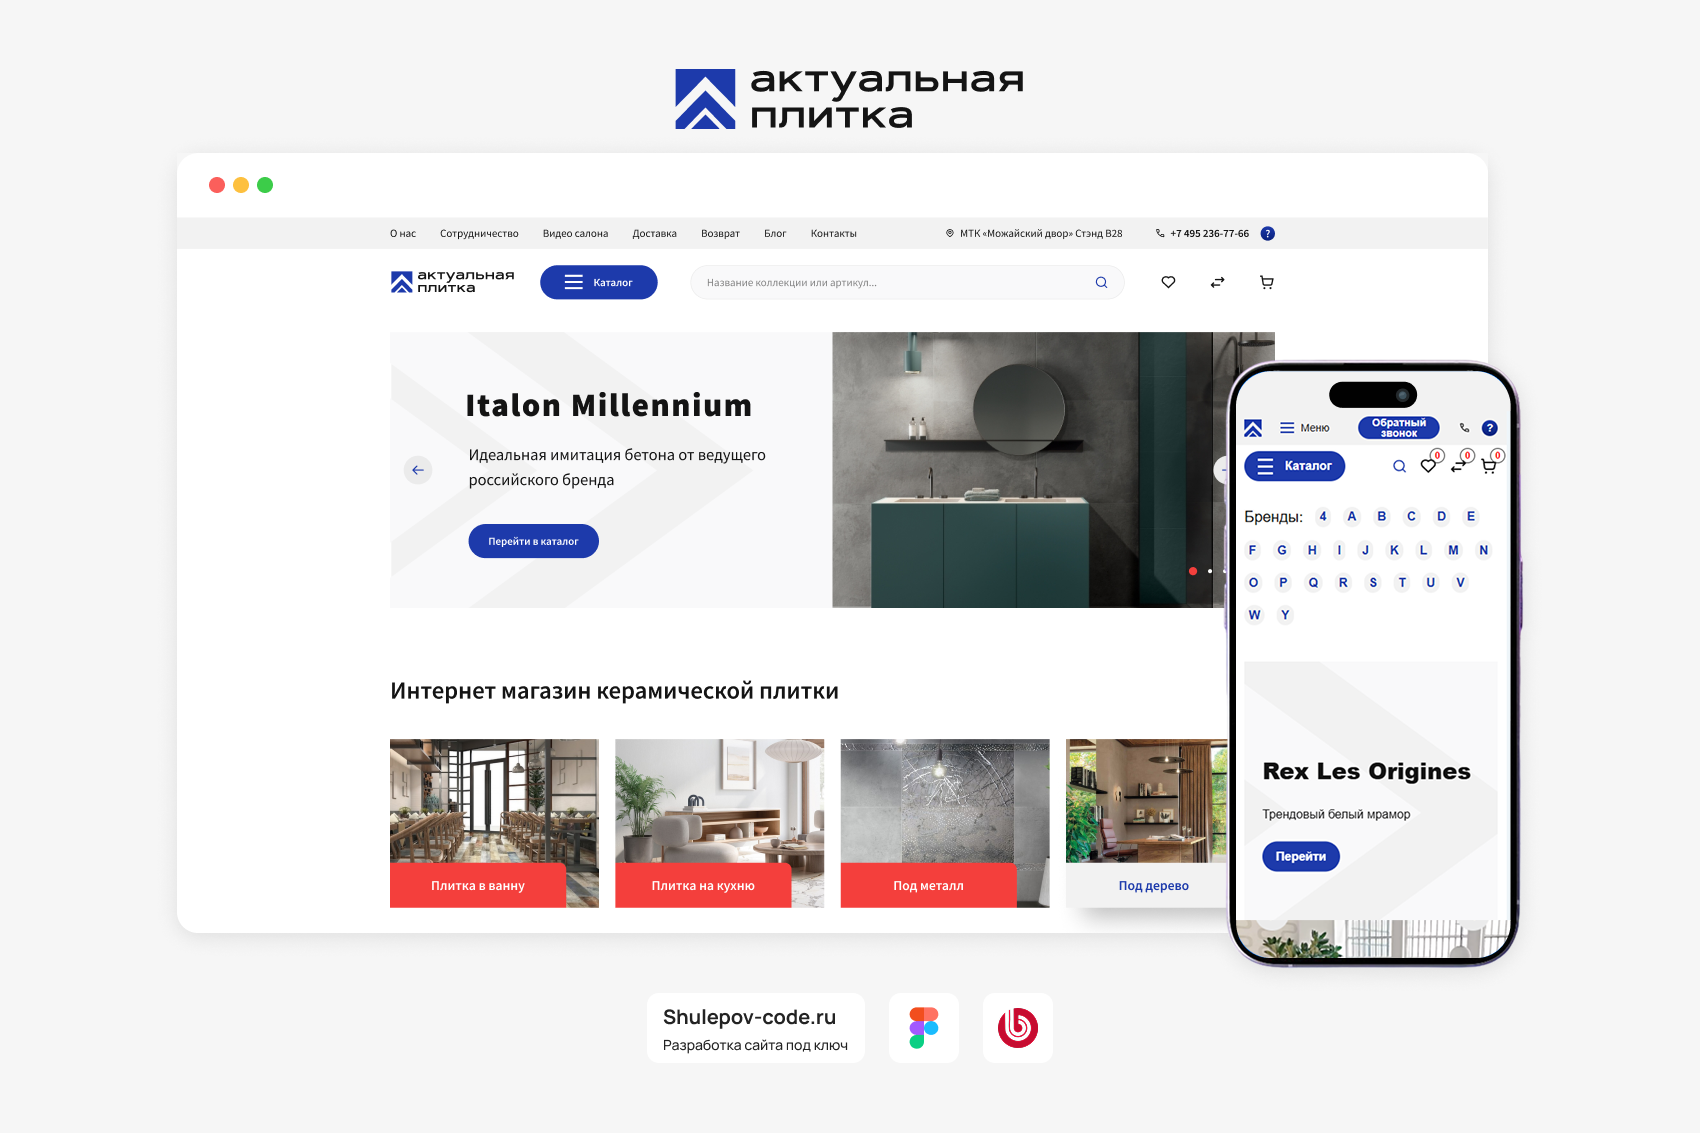1700x1133 pixels.
Task: Select brand letter B on mobile
Action: (x=1382, y=517)
